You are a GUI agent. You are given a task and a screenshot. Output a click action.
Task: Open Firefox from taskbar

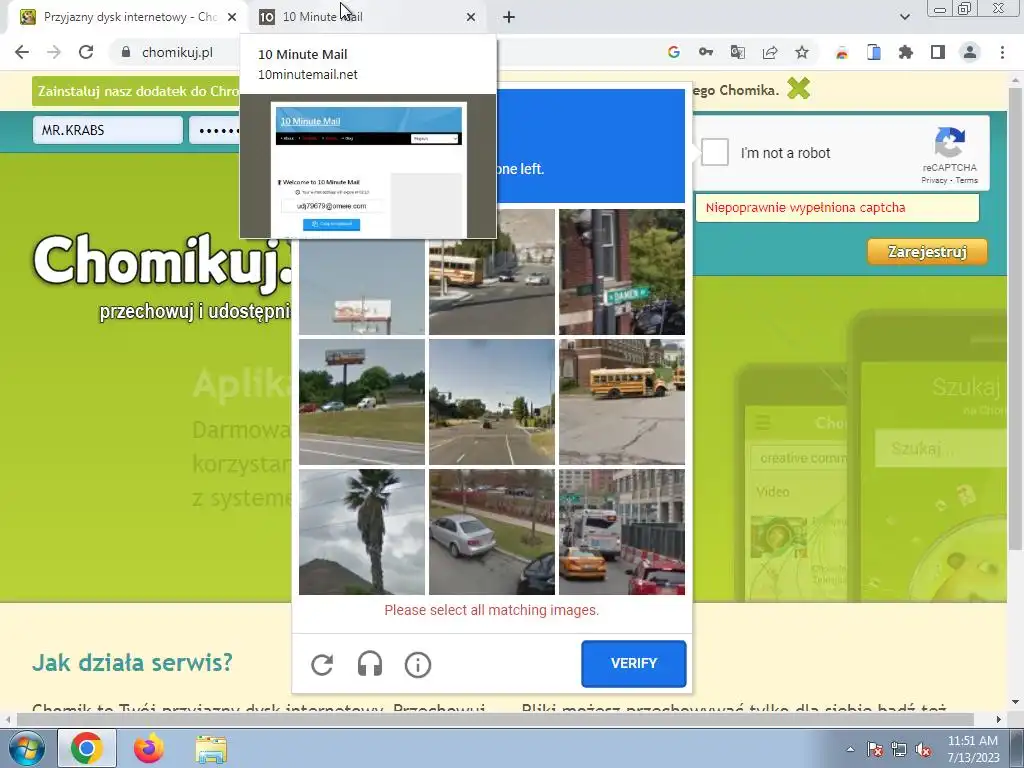(x=149, y=748)
